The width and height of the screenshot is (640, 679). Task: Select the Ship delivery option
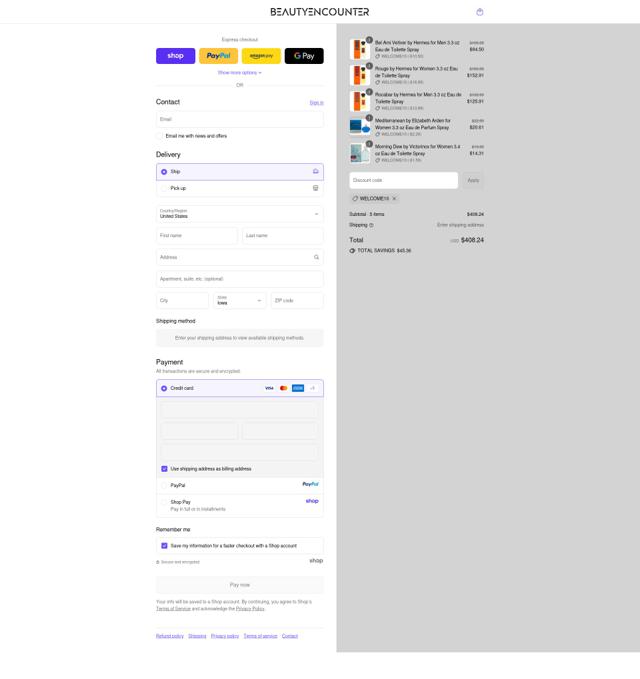click(239, 172)
